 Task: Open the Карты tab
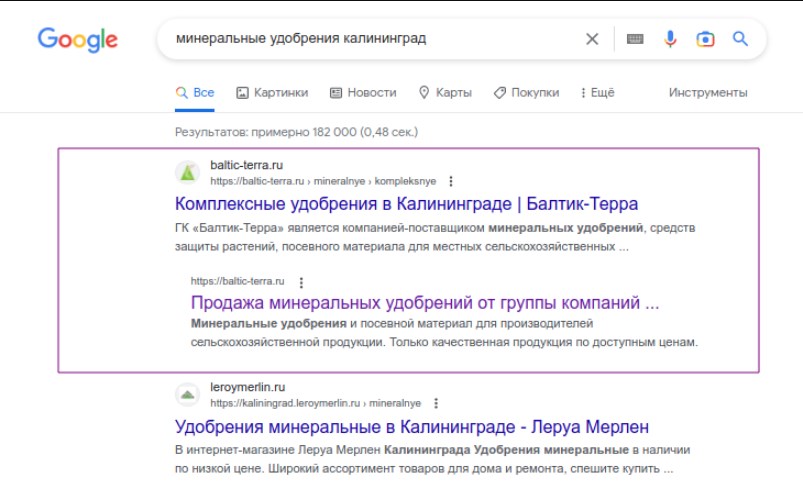tap(445, 93)
